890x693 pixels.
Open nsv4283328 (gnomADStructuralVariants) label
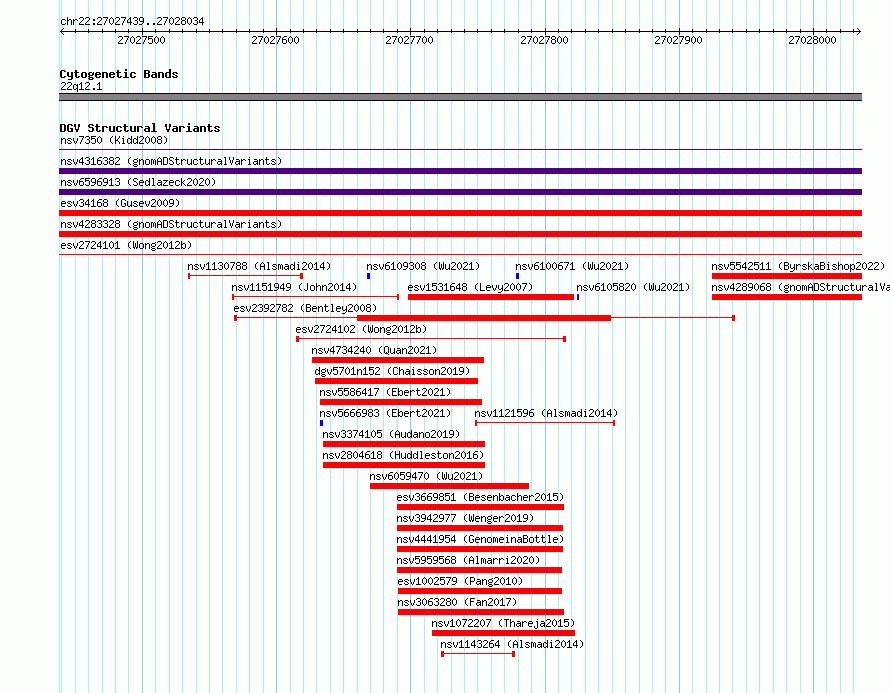pyautogui.click(x=171, y=224)
